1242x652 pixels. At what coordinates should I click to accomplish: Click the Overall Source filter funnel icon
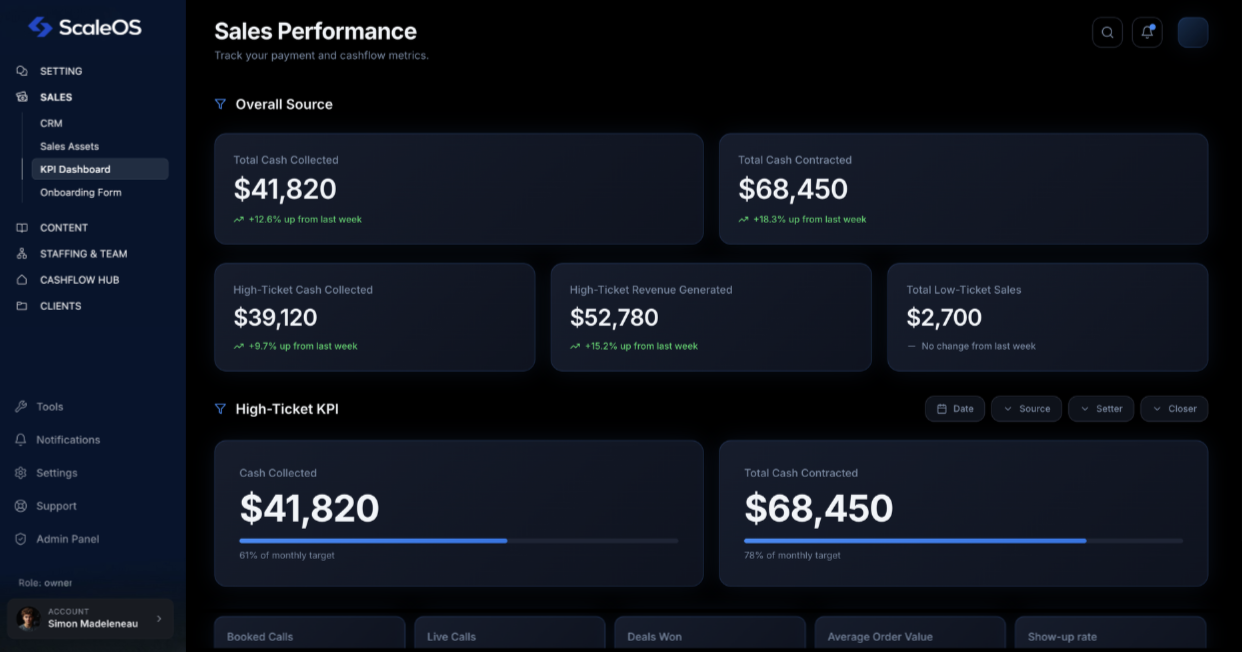pos(220,104)
